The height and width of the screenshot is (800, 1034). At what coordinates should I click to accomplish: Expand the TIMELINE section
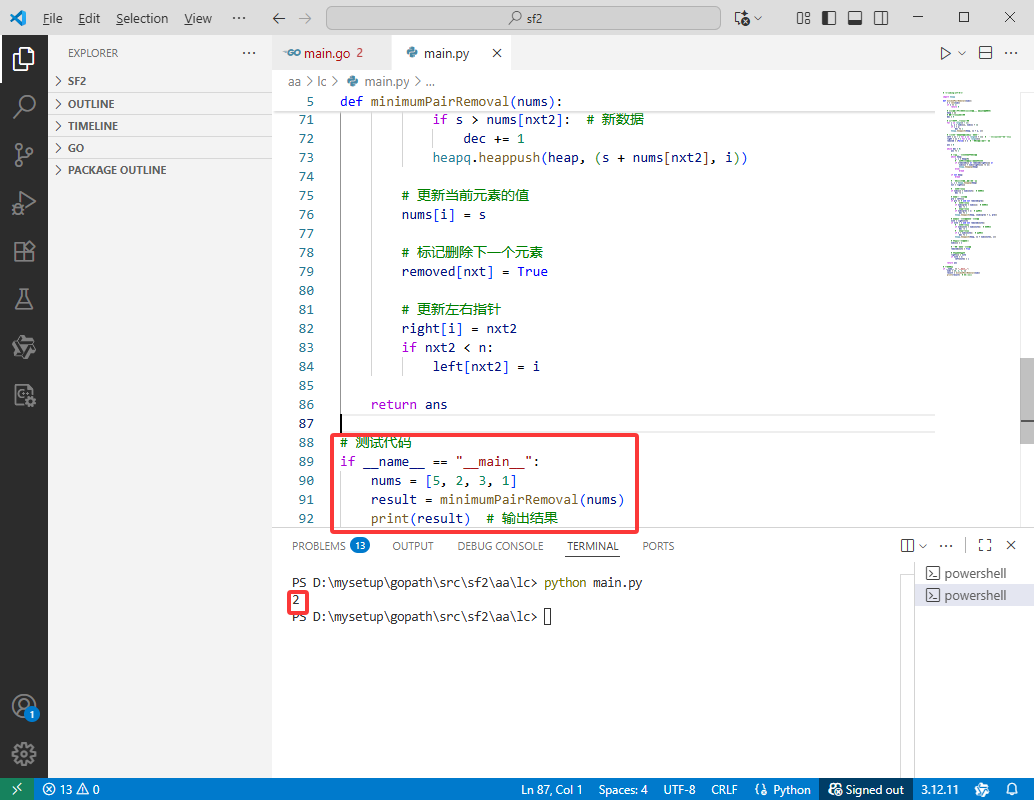click(160, 126)
